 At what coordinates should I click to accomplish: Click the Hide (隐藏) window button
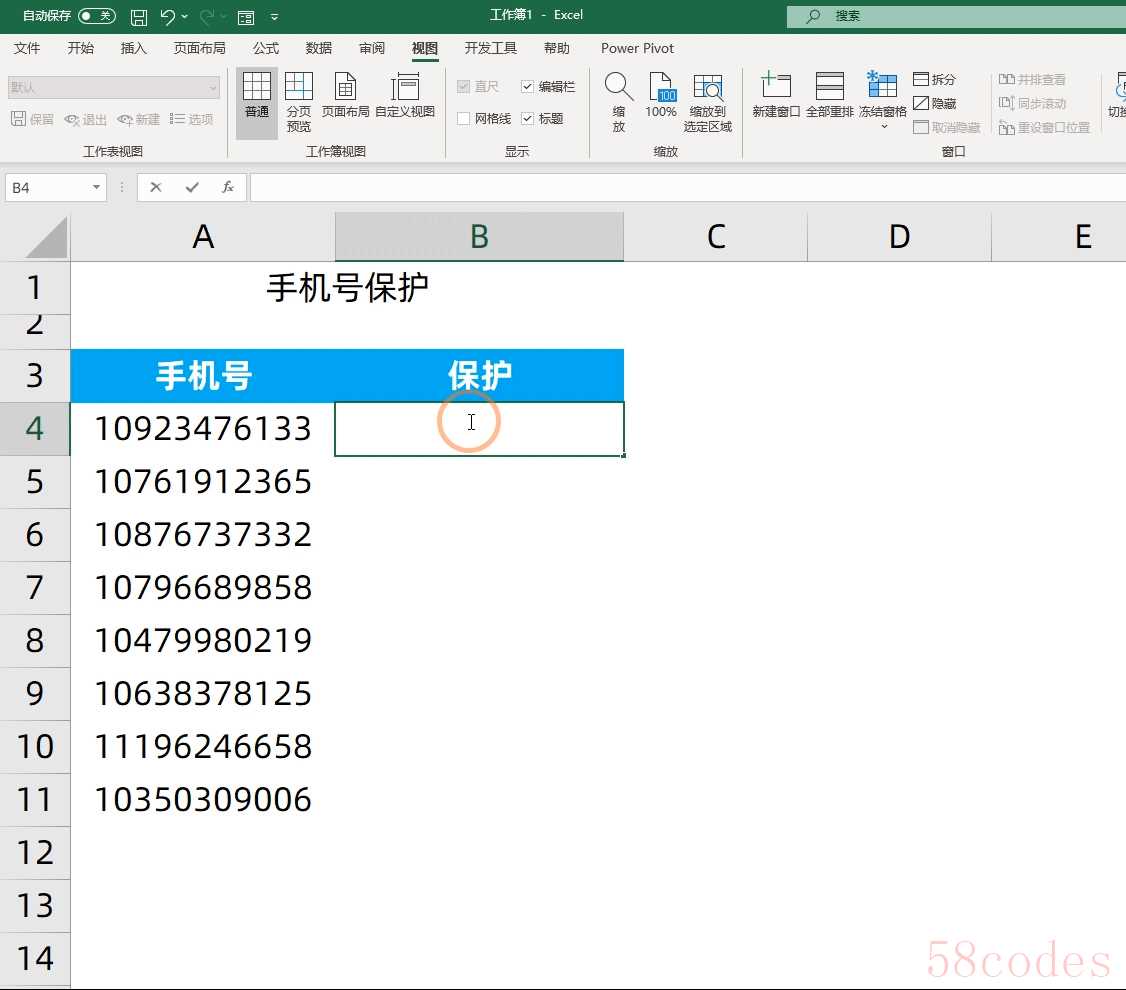coord(934,103)
